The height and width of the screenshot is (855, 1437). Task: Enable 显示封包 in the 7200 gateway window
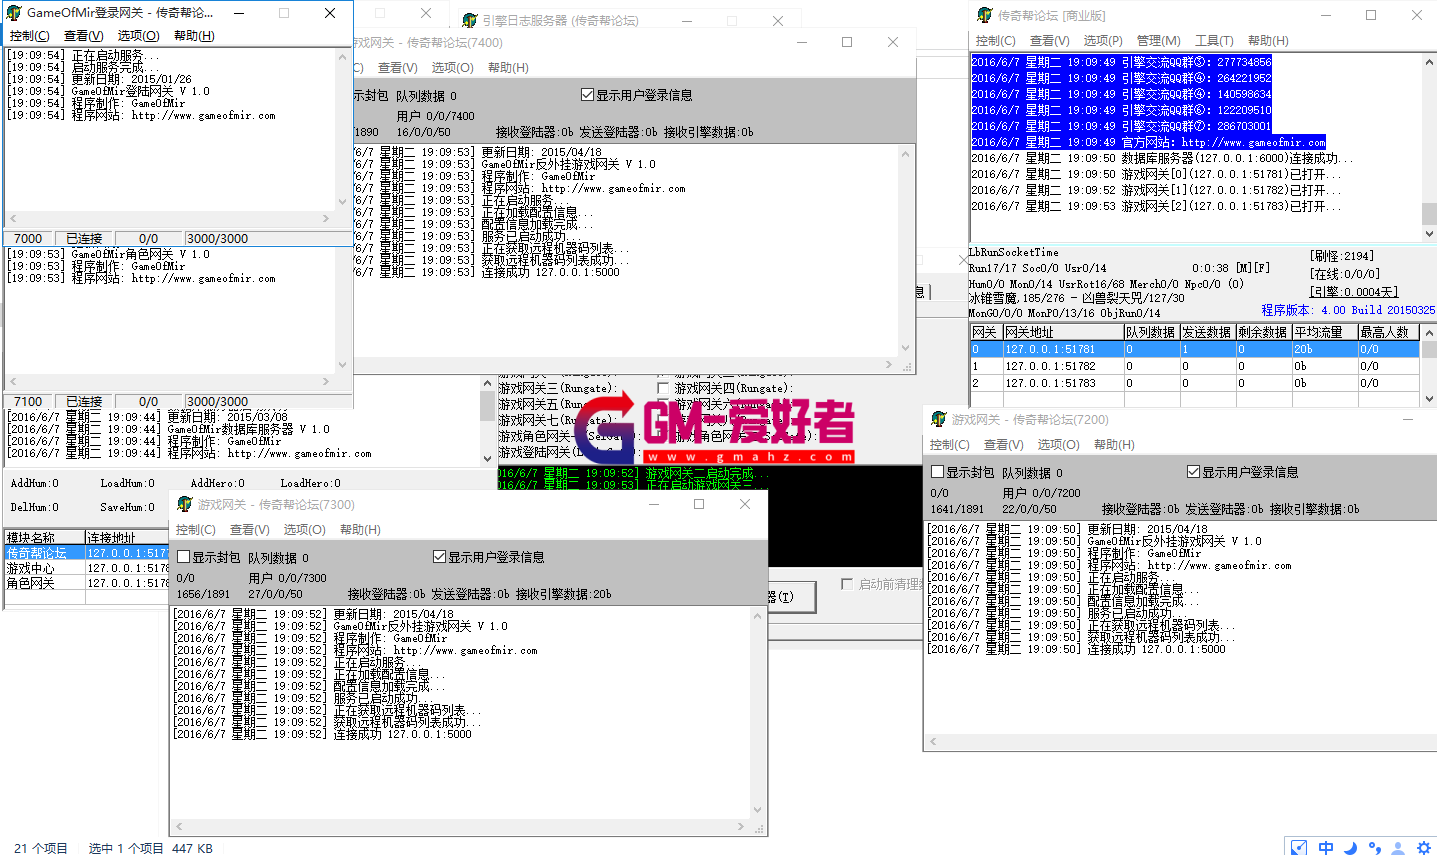(938, 472)
